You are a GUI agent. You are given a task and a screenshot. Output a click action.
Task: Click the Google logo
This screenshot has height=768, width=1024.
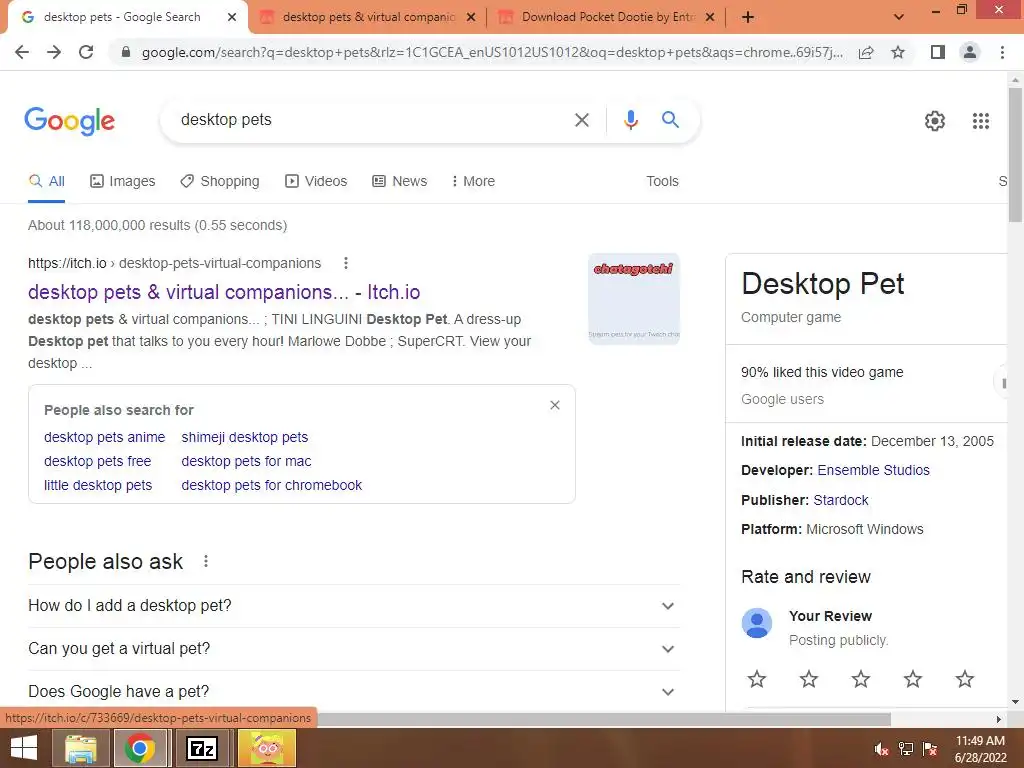click(70, 121)
